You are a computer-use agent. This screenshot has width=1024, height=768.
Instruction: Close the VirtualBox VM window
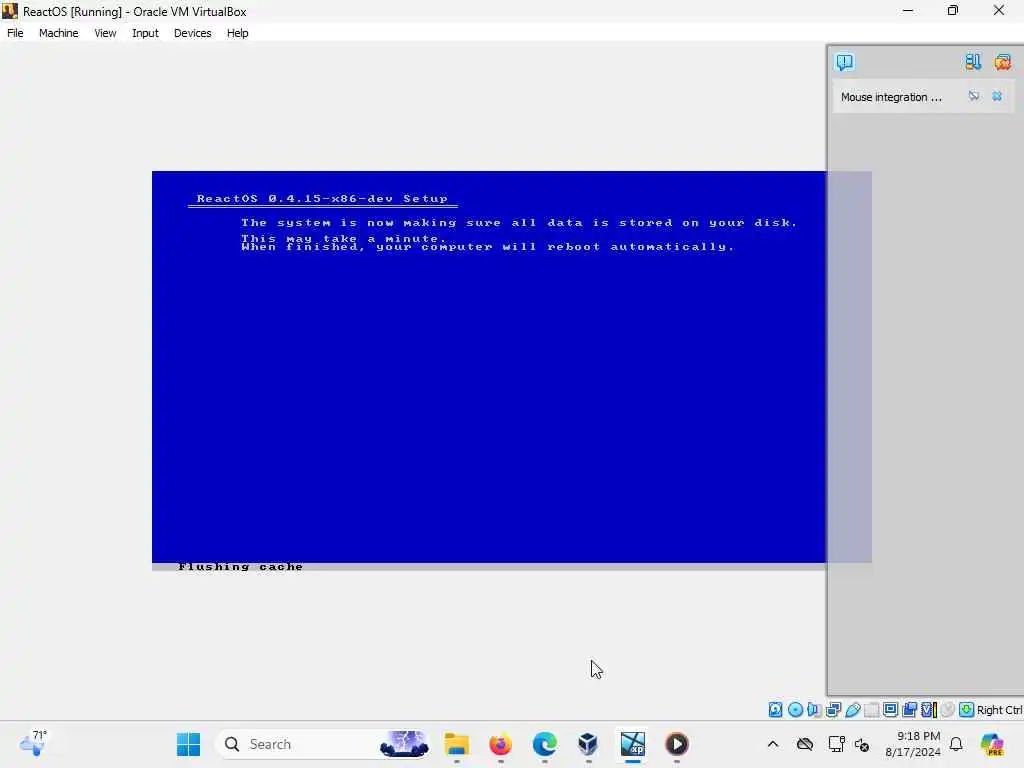click(x=999, y=11)
